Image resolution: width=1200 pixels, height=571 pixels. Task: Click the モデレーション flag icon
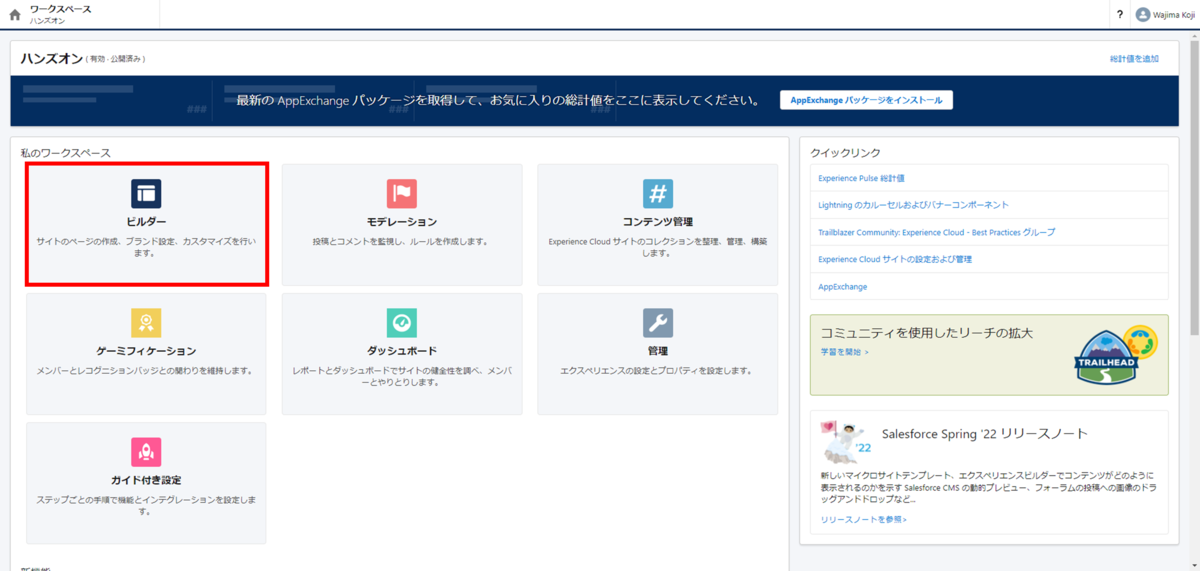(x=402, y=194)
